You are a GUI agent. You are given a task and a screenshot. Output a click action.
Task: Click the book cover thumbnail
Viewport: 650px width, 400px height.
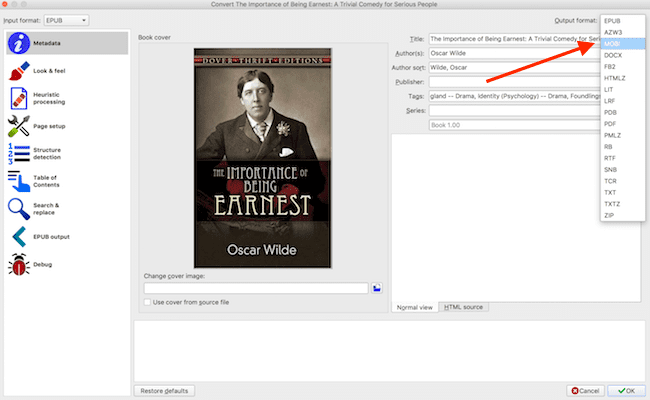pyautogui.click(x=263, y=158)
